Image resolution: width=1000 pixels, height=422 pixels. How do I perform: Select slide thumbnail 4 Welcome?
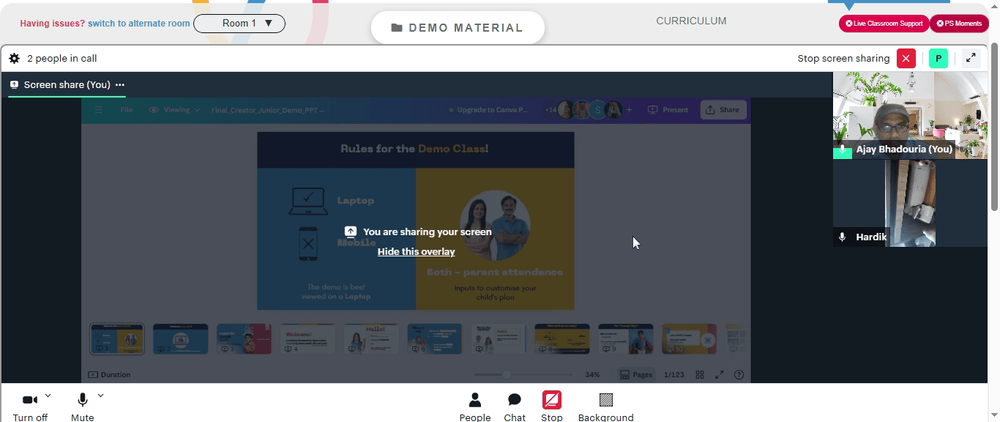click(308, 338)
